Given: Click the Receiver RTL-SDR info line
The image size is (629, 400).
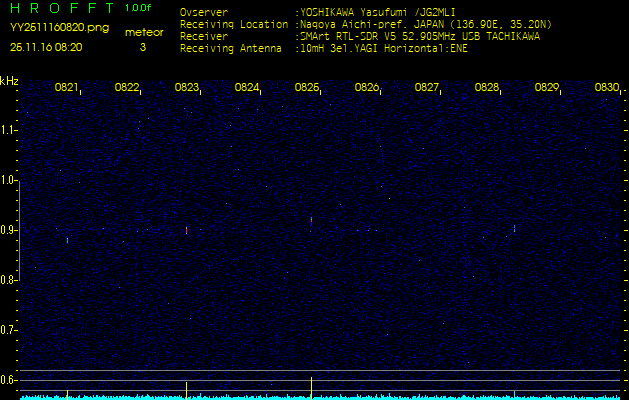Looking at the screenshot, I should [x=360, y=35].
